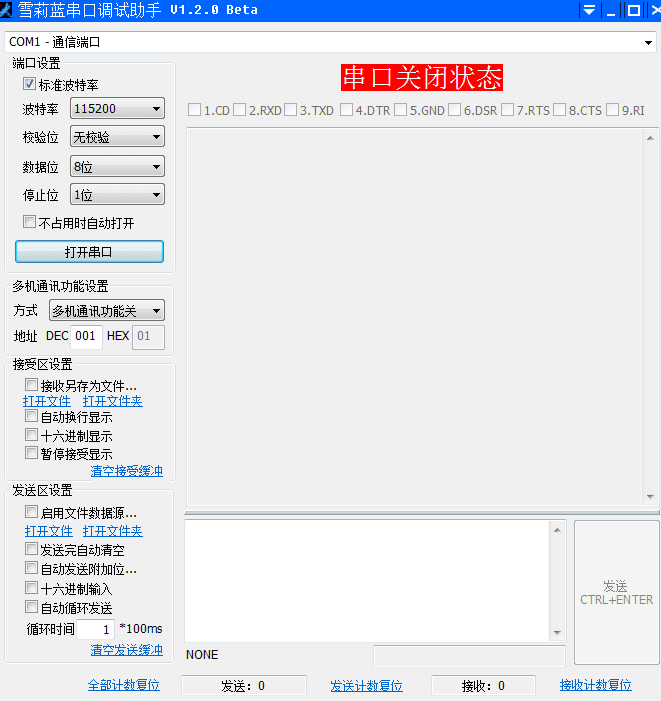
Task: Click receive area scrollbar up arrow
Action: (x=650, y=138)
